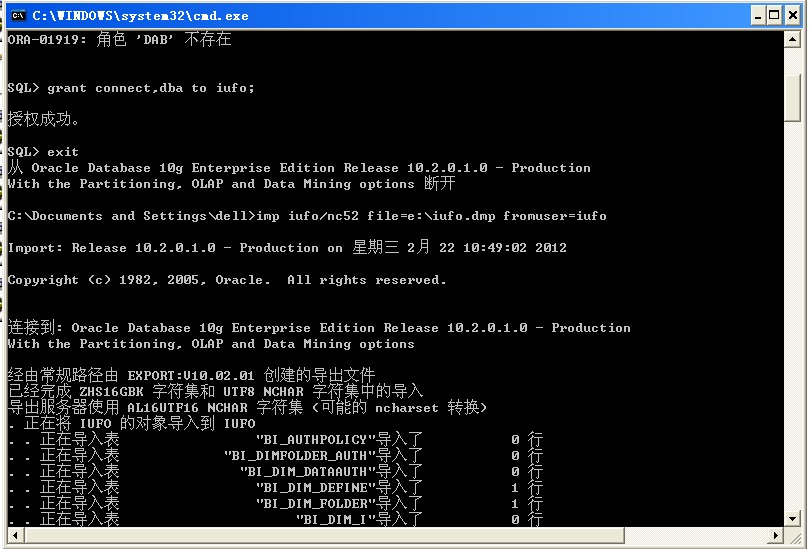Screen dimensions: 809x549
Task: Click the horizontal scrollbar left arrow
Action: (15, 535)
